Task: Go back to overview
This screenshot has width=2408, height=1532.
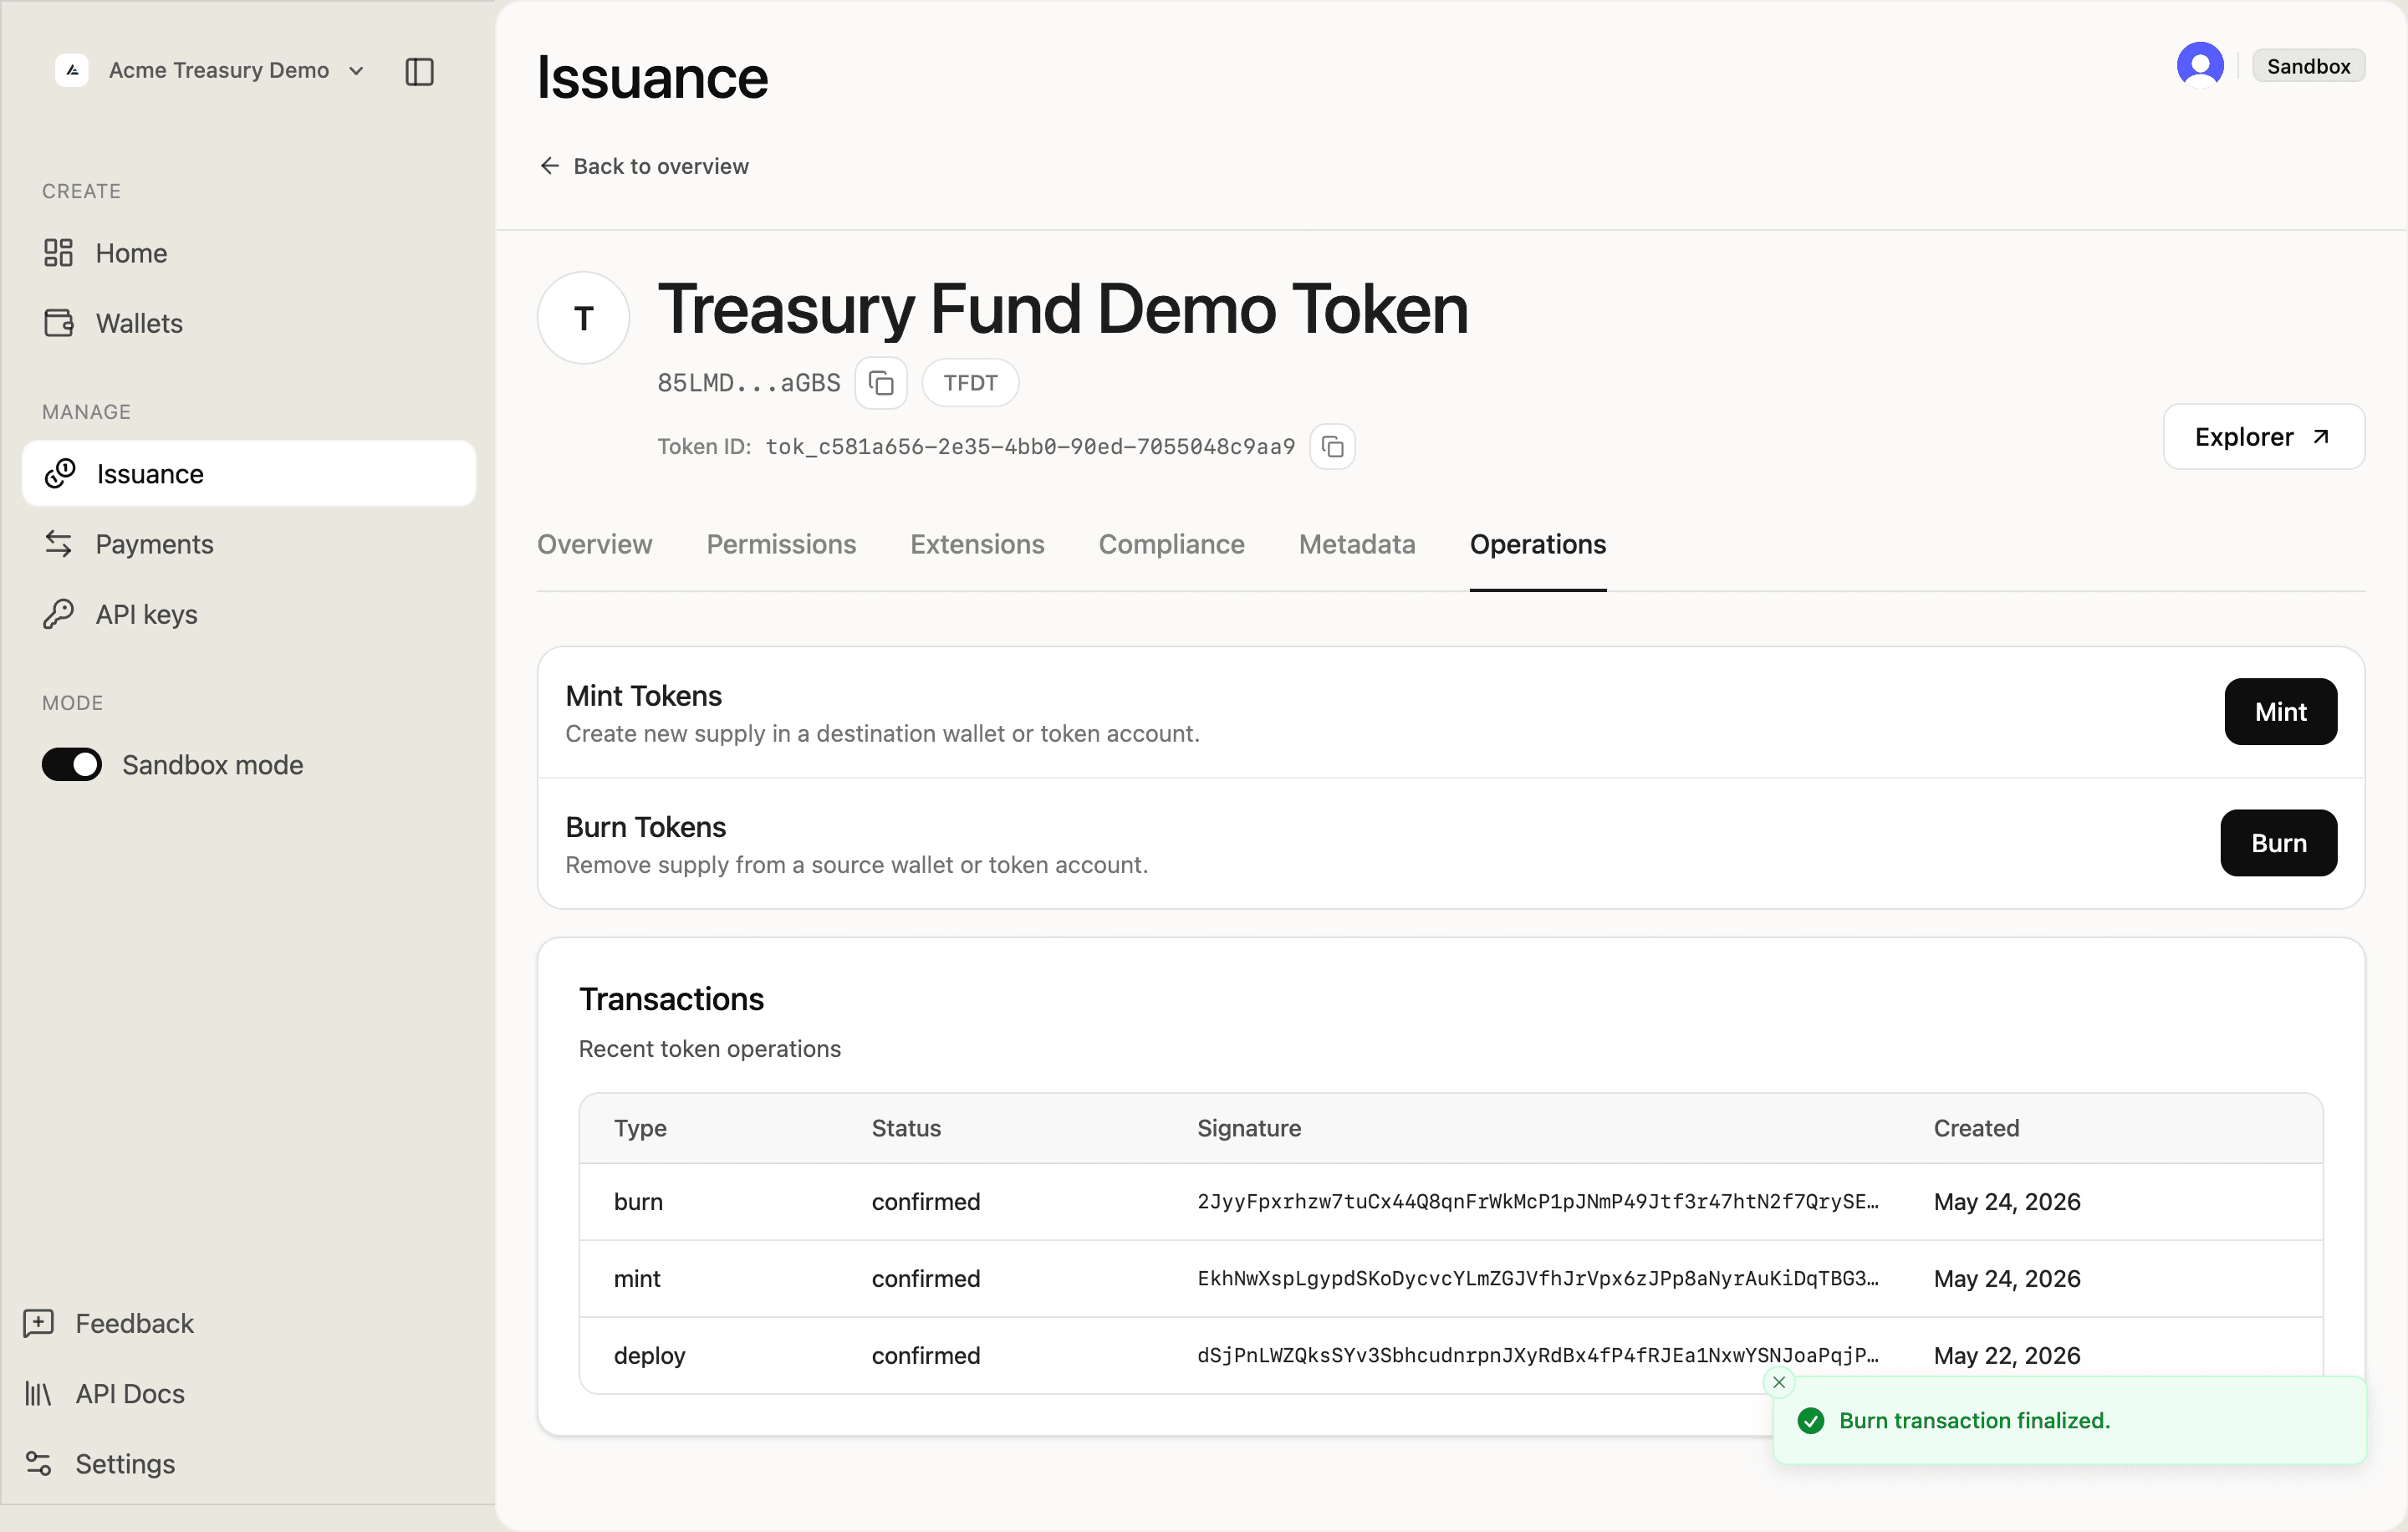Action: point(644,166)
